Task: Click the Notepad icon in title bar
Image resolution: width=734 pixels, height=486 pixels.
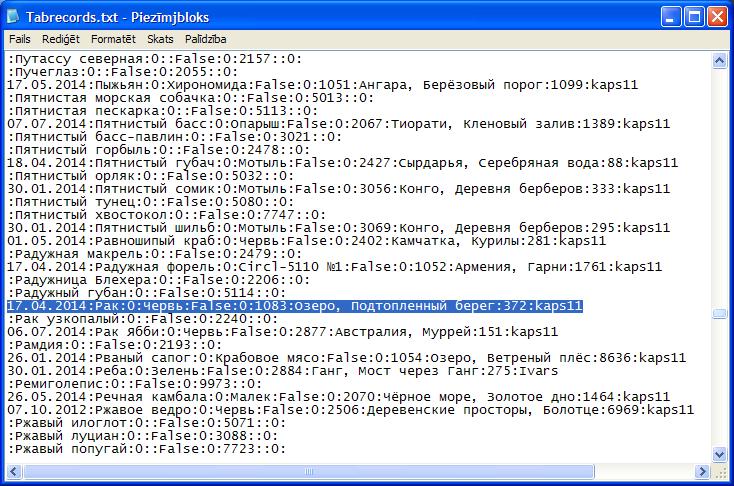Action: point(13,17)
